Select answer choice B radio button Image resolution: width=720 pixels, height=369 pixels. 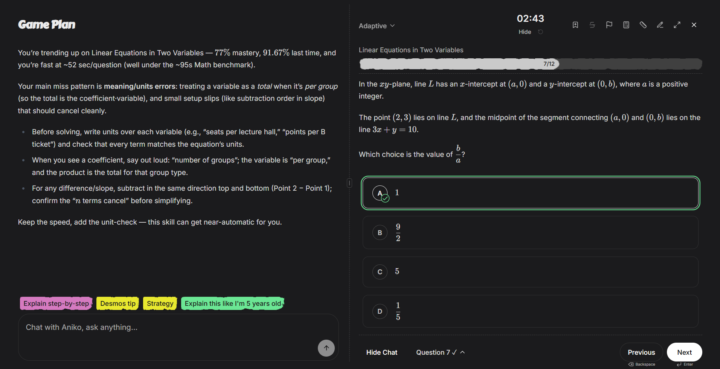coord(380,233)
